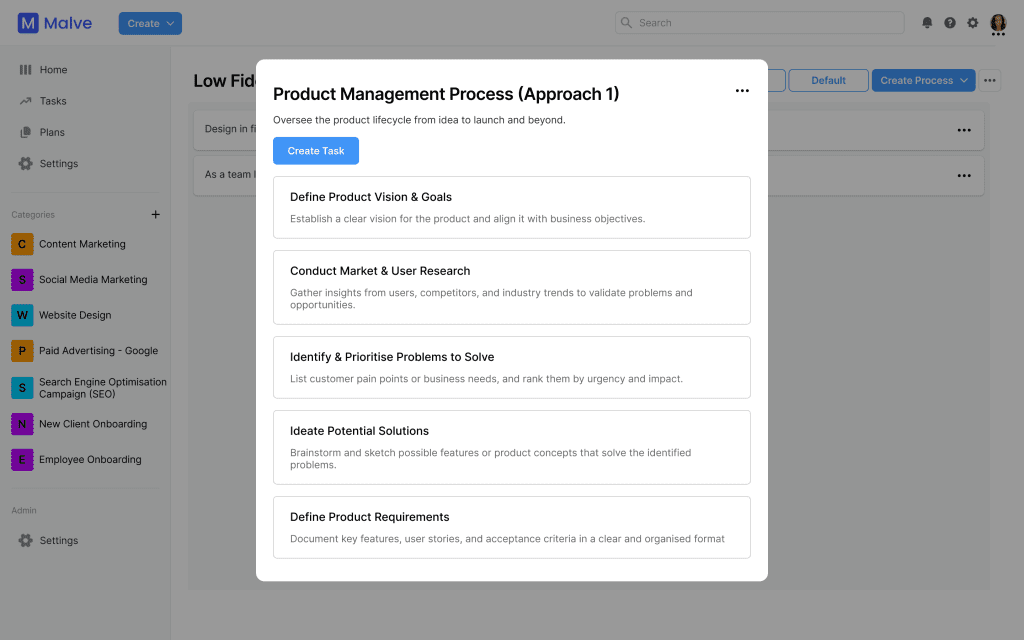Navigate to Plans in sidebar
The image size is (1024, 640).
[x=52, y=132]
